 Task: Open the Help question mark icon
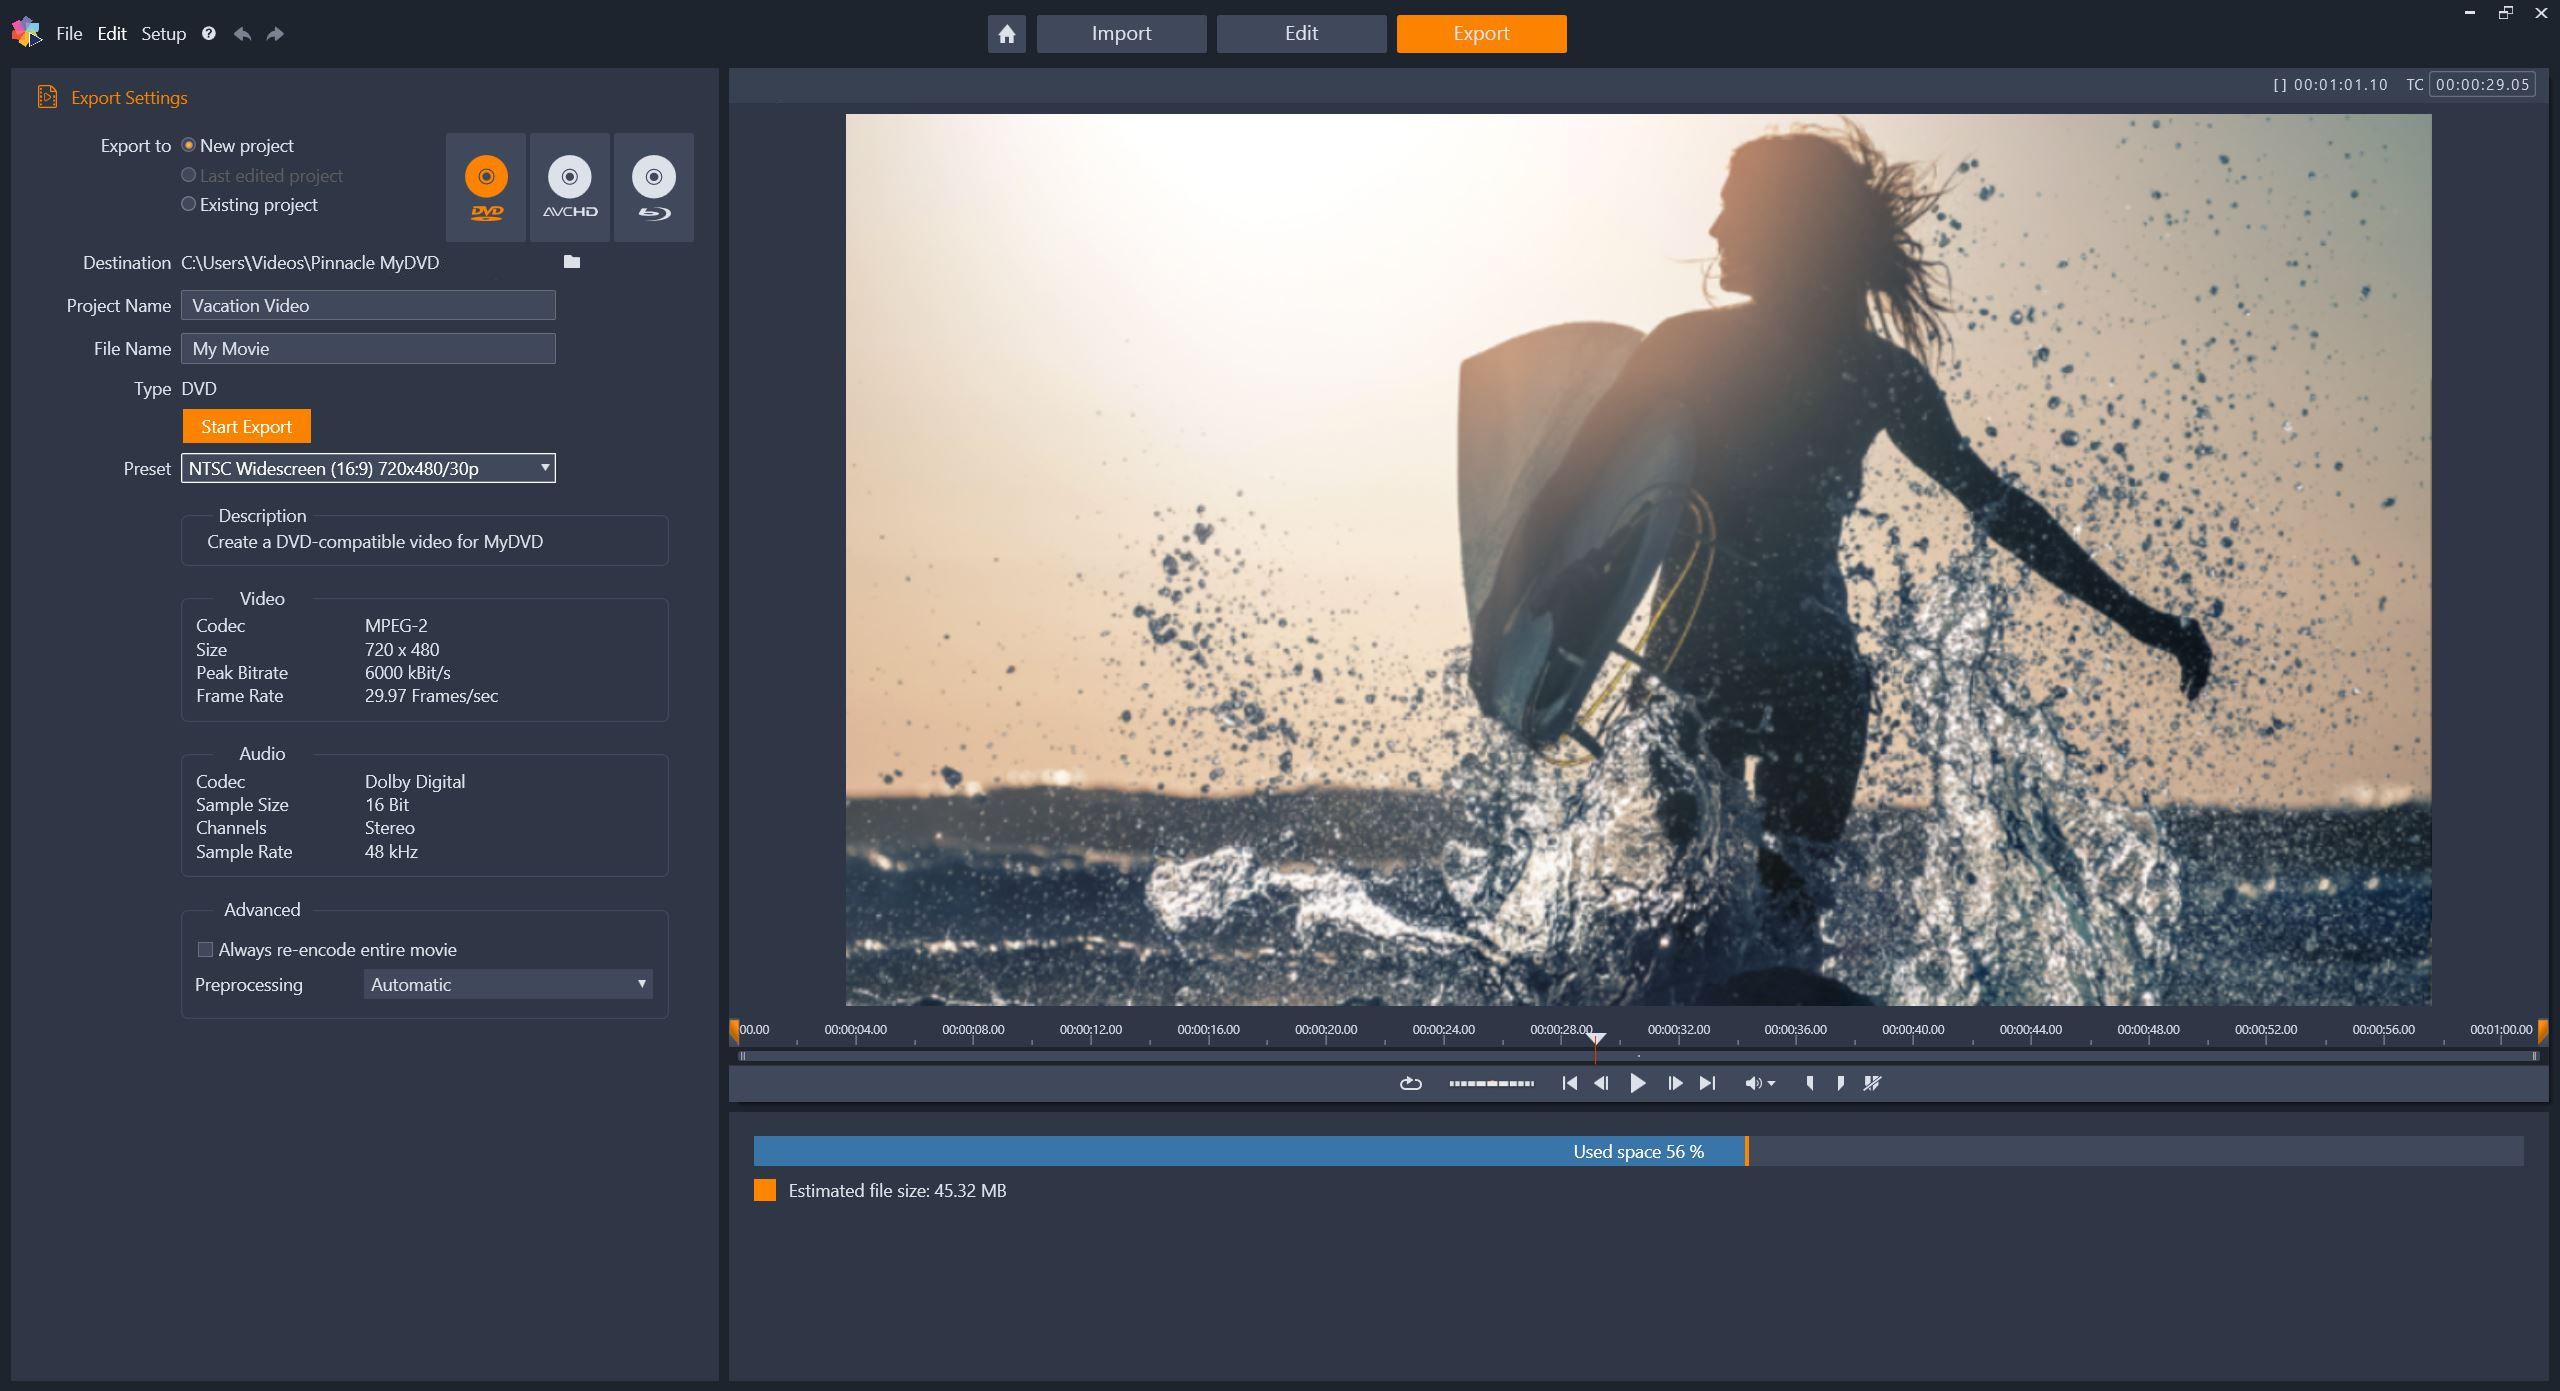(x=208, y=33)
